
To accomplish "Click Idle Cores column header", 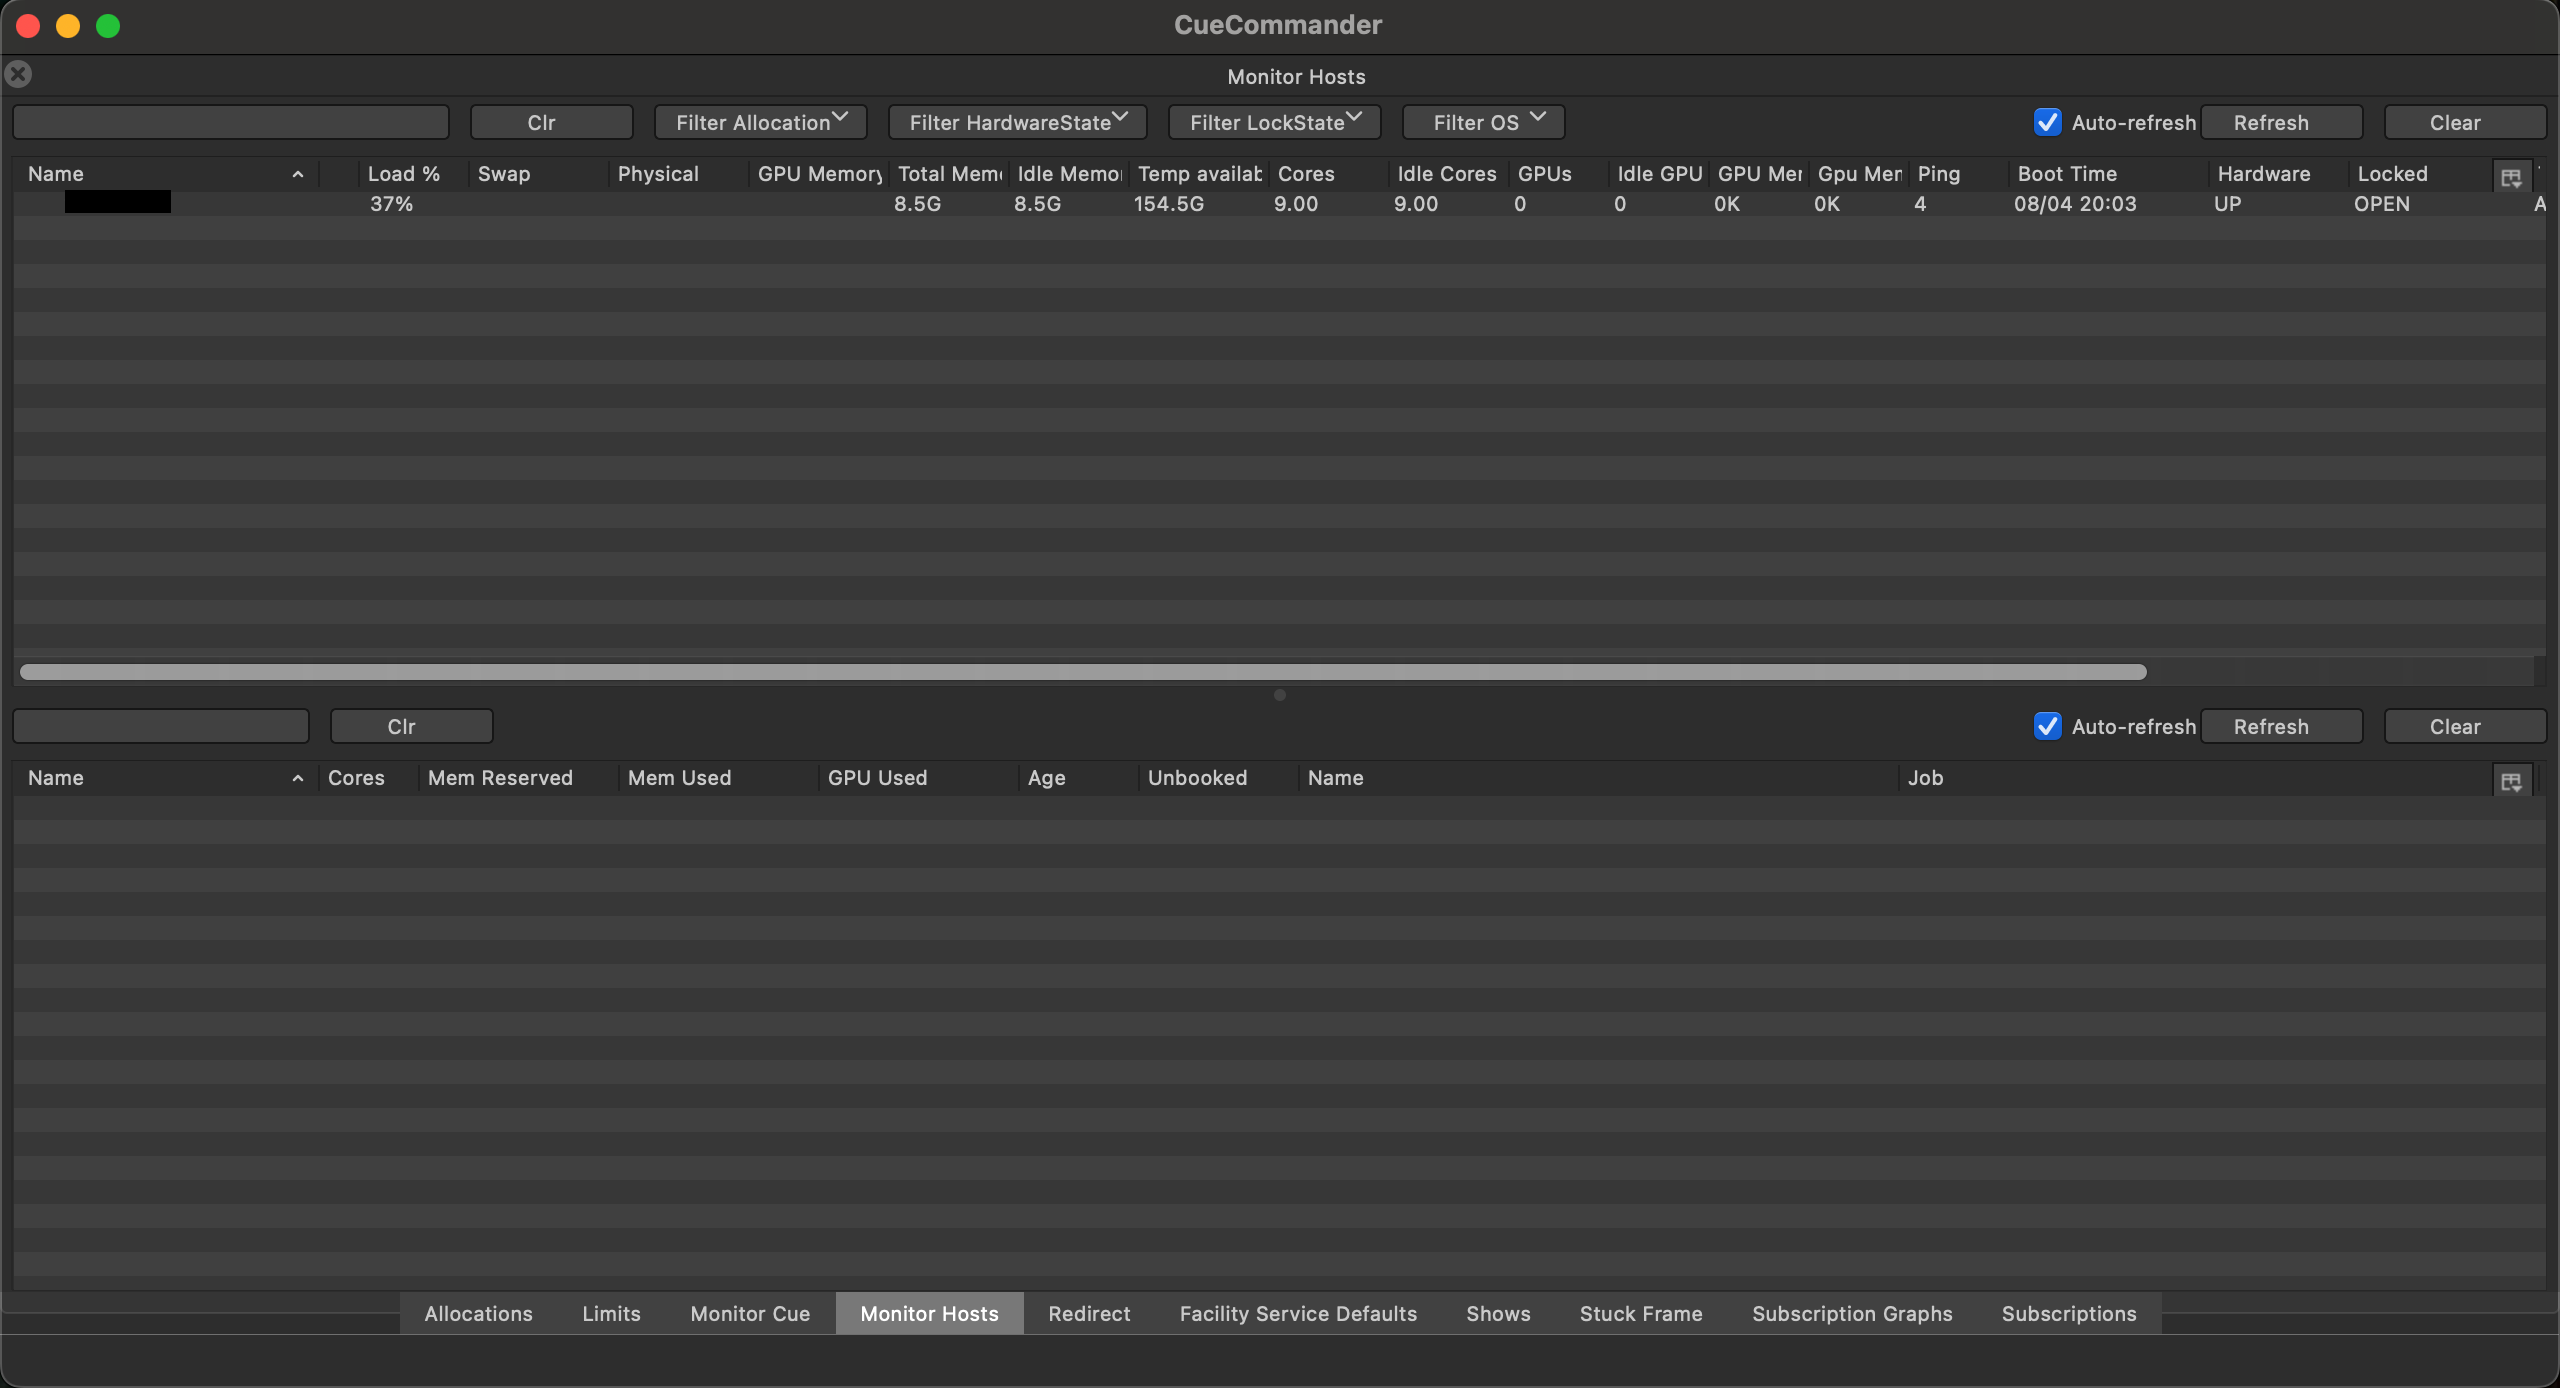I will (x=1448, y=174).
